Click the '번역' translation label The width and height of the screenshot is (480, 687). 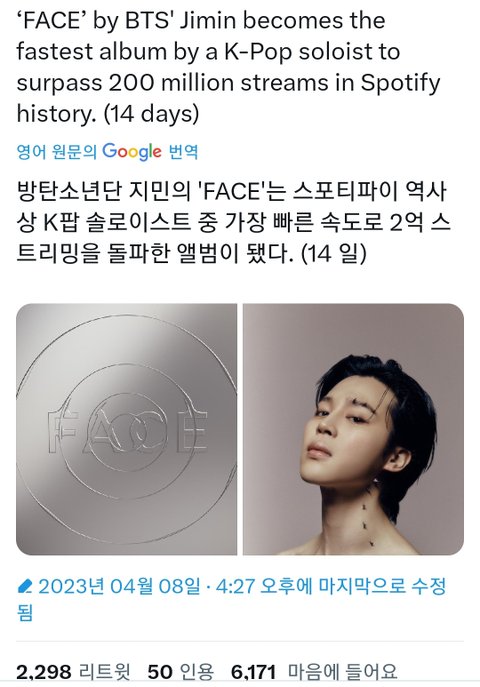pyautogui.click(x=184, y=152)
